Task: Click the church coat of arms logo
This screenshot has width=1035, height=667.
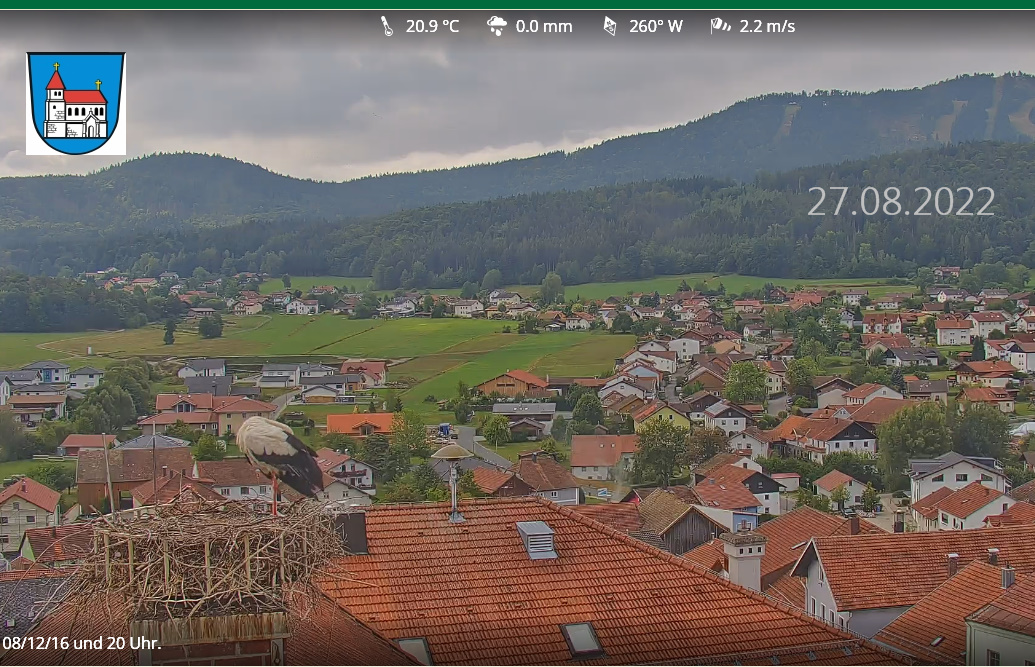Action: (76, 103)
